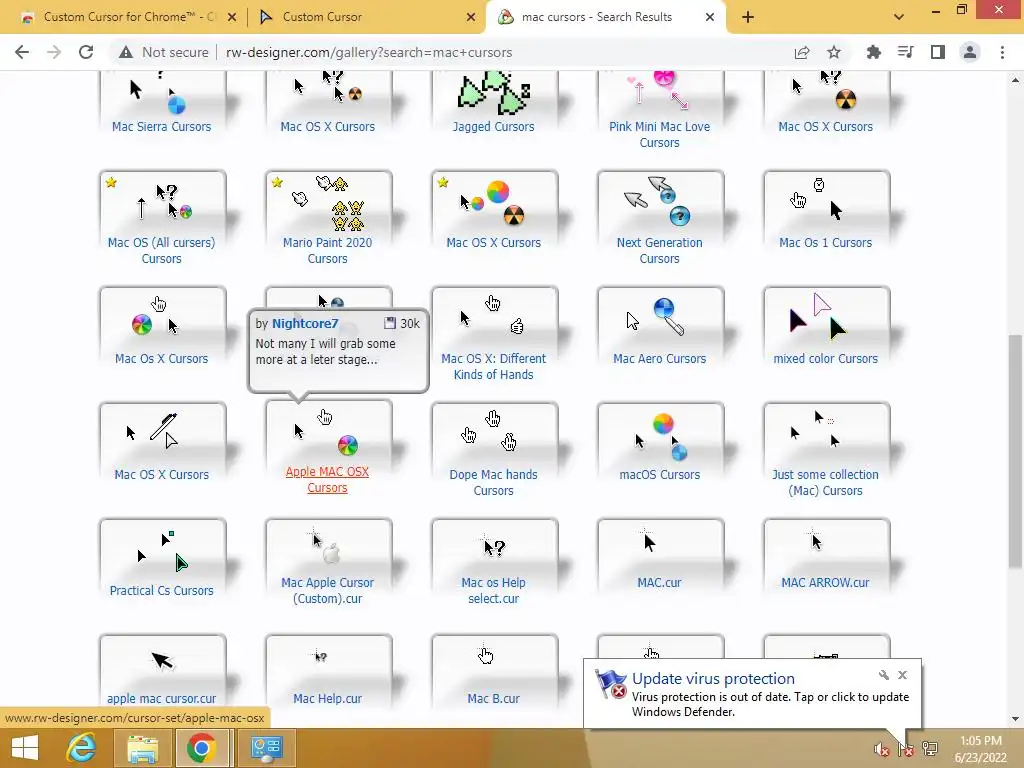Launch Internet Explorer from taskbar

[81, 748]
